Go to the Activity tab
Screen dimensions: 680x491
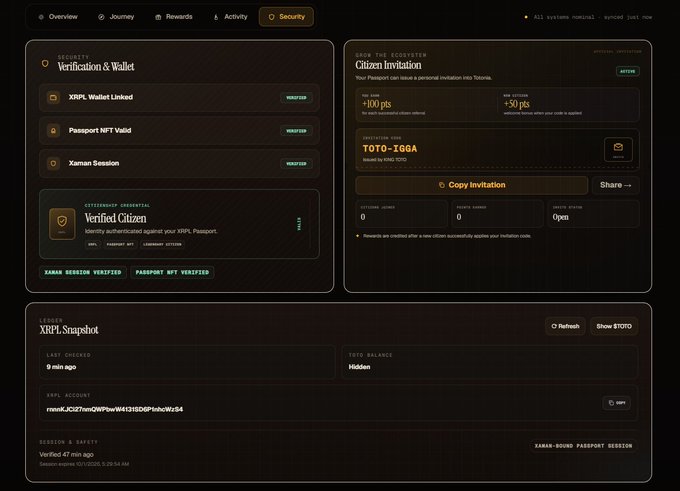pos(230,17)
